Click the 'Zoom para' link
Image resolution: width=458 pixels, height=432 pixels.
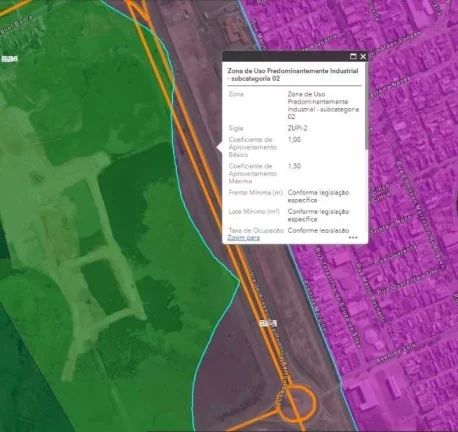click(x=244, y=238)
